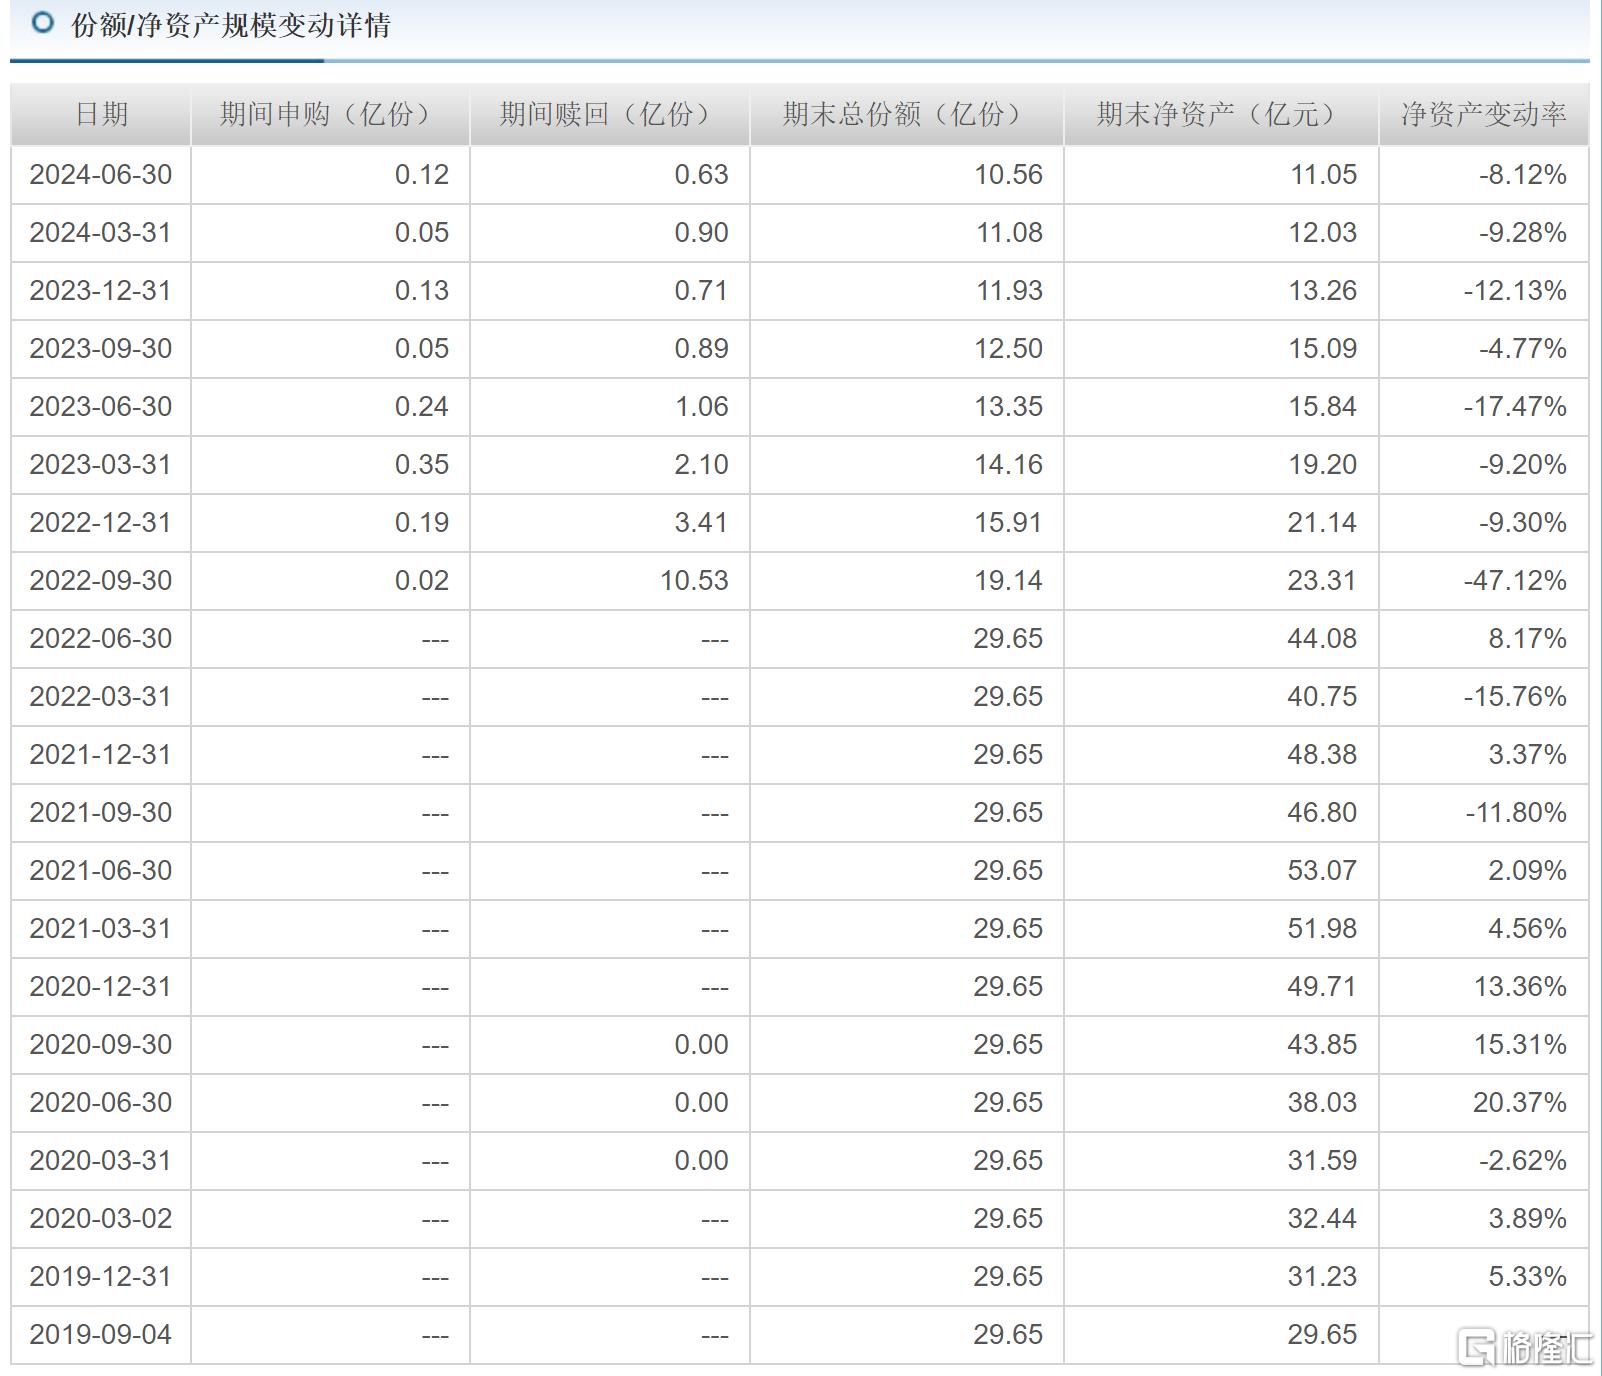Select date cell 2019-12-31
The image size is (1602, 1376).
[101, 1277]
